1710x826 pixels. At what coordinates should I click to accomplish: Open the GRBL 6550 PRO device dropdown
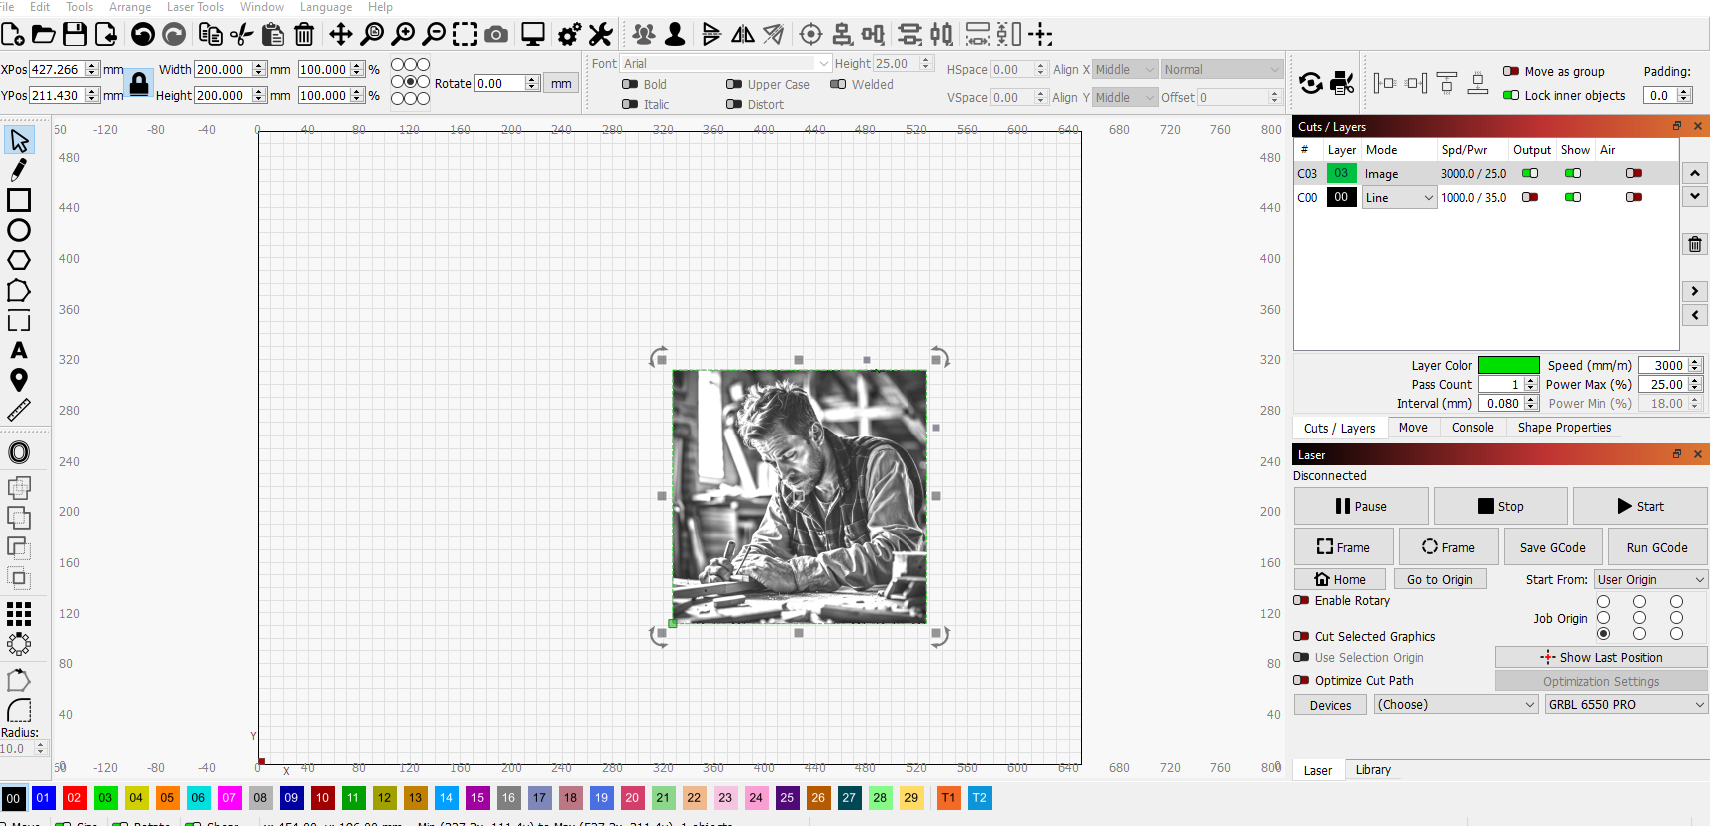click(1626, 705)
